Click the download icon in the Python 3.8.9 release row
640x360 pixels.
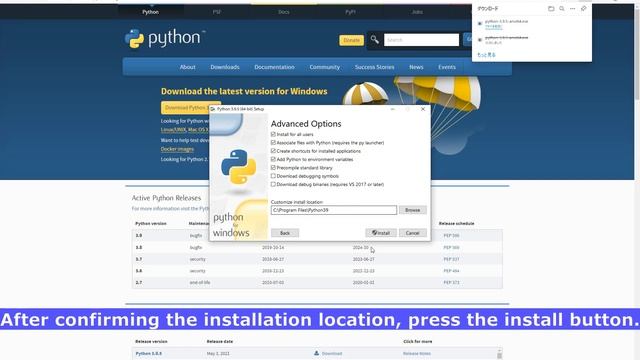pos(316,353)
